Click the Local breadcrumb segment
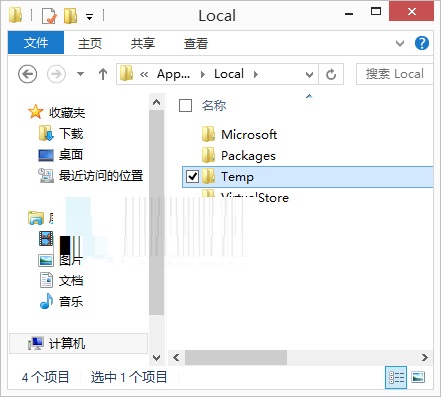The width and height of the screenshot is (441, 397). tap(229, 74)
